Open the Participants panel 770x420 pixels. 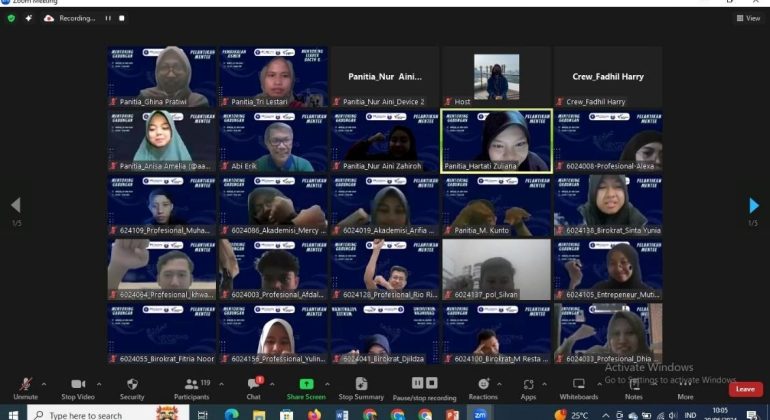192,389
